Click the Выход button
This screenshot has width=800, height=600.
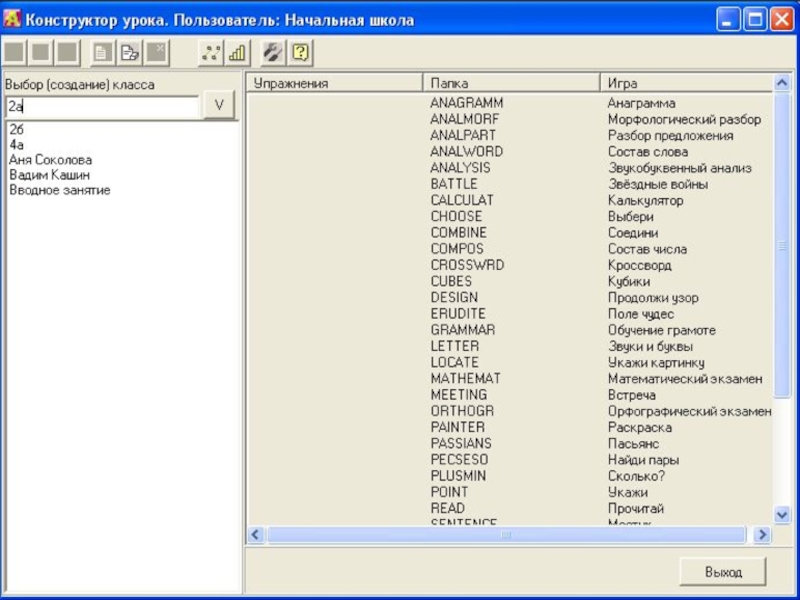tap(722, 572)
